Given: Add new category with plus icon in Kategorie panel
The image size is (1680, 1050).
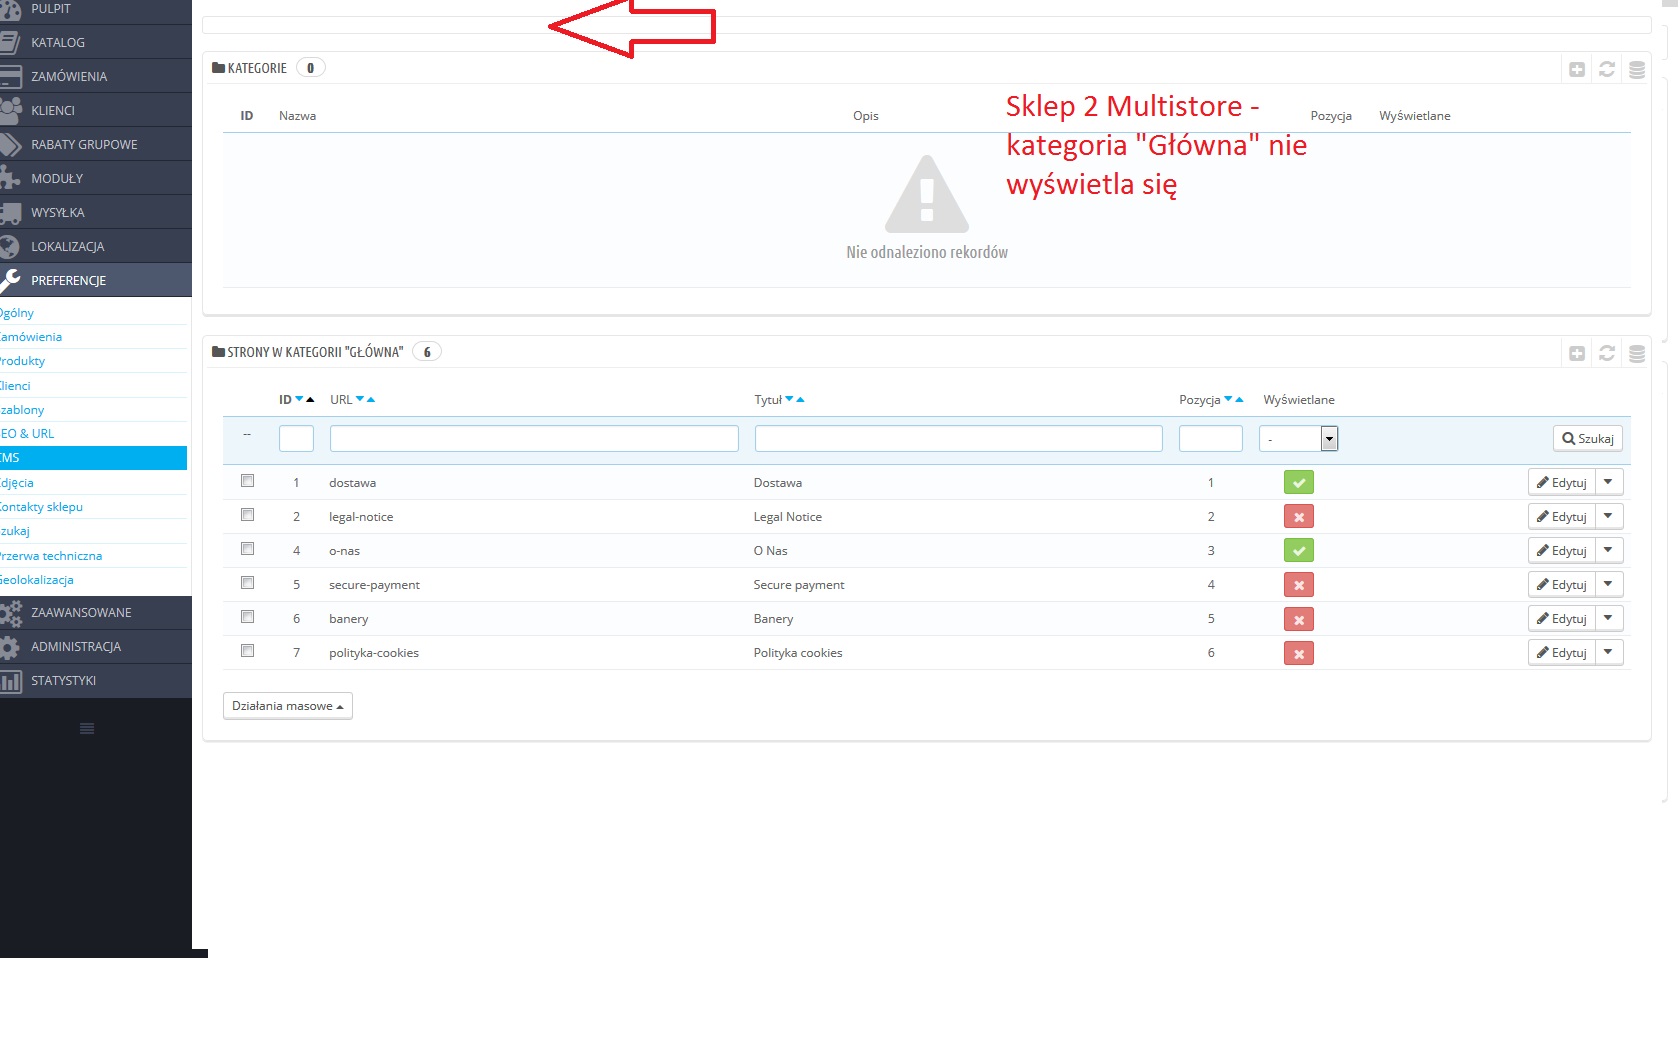Looking at the screenshot, I should (1577, 69).
